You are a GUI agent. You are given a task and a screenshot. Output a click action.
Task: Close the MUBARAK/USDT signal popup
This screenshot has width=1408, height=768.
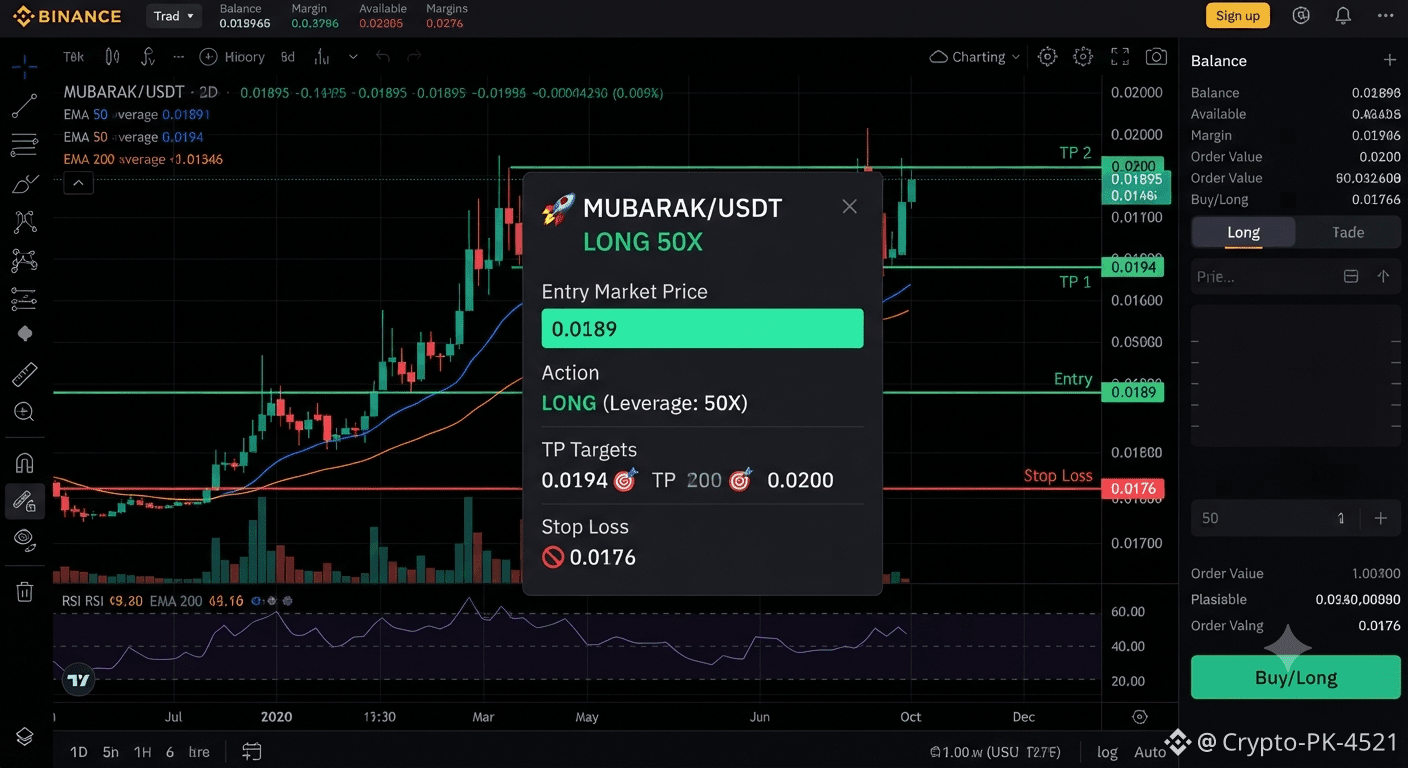pyautogui.click(x=849, y=207)
